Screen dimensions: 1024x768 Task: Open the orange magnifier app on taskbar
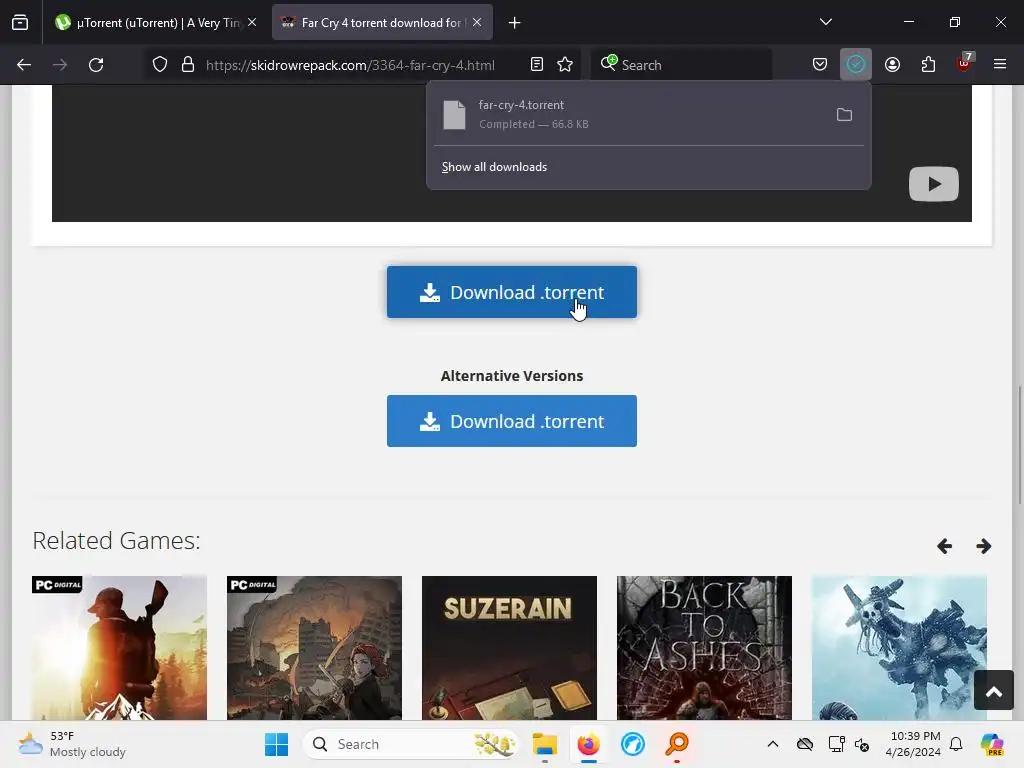click(677, 744)
